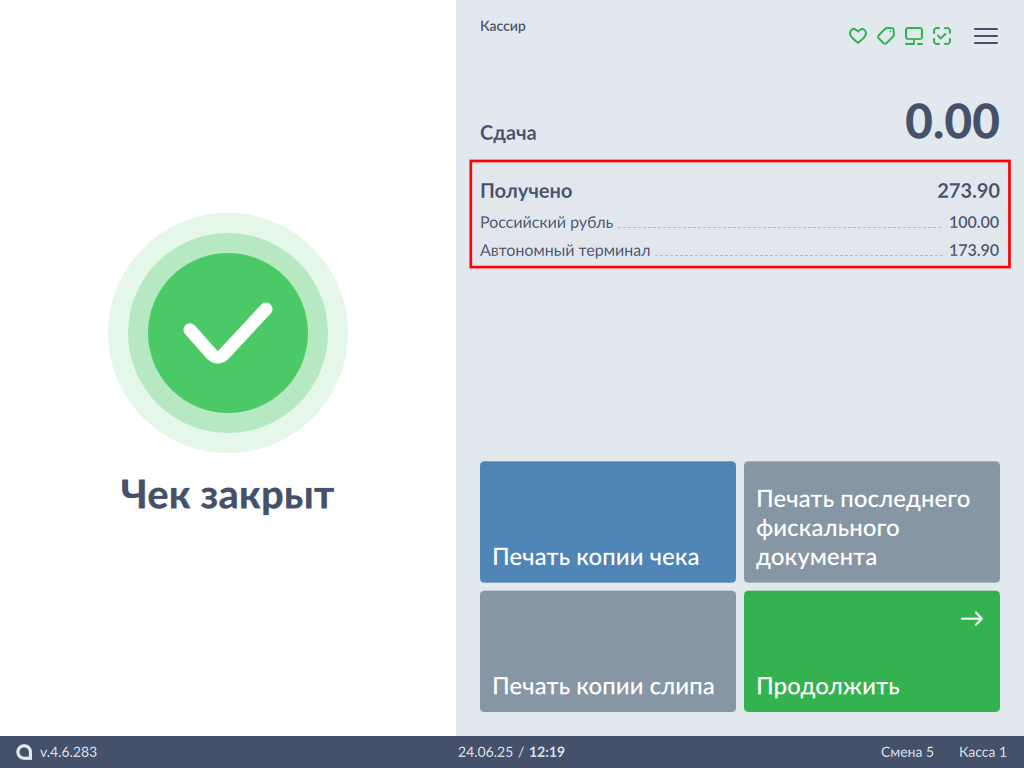Click the arrow on Продолжить button
This screenshot has height=768, width=1024.
[972, 620]
